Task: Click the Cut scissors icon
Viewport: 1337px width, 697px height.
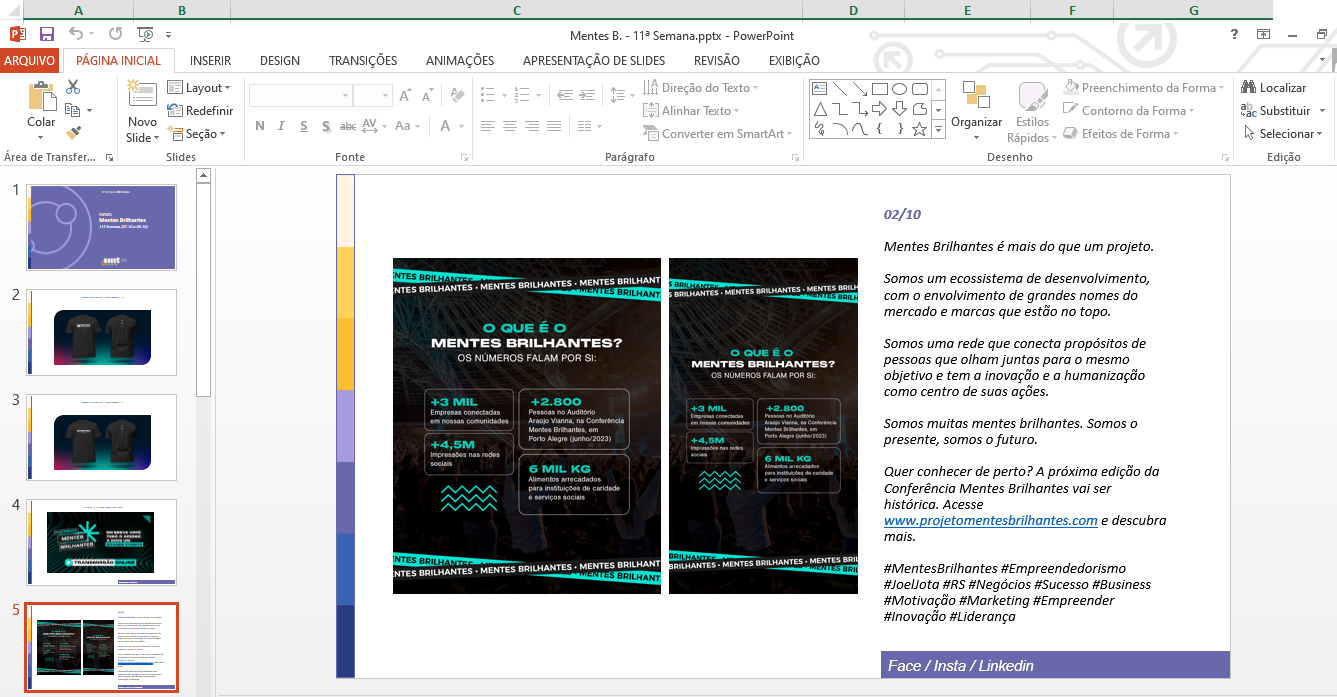Action: coord(73,87)
